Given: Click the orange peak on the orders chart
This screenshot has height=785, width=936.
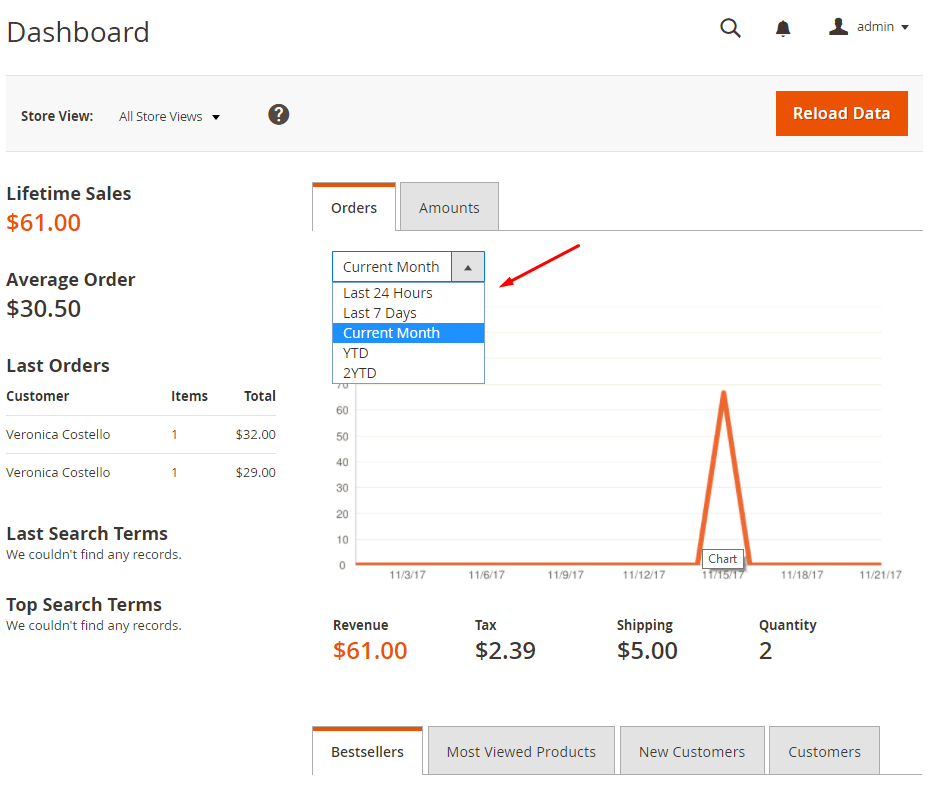Looking at the screenshot, I should (x=723, y=395).
